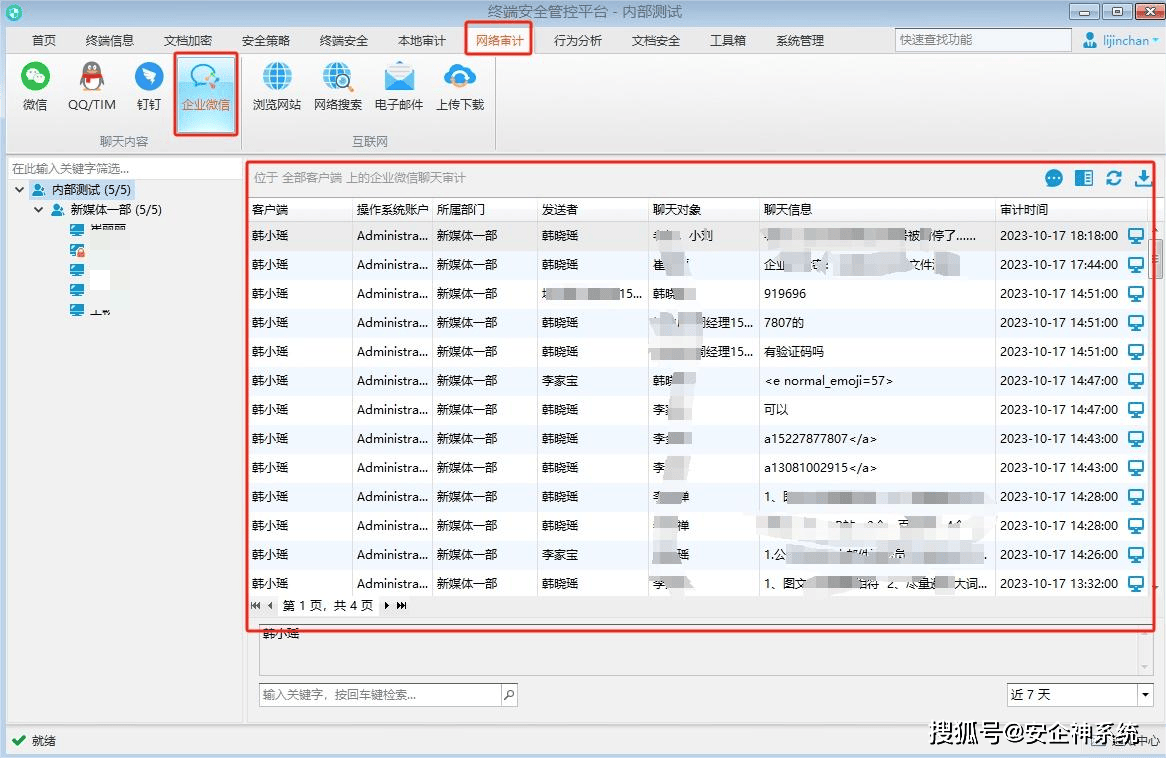This screenshot has height=758, width=1166.
Task: Select the 内部测试 (5/5) tree item
Action: 82,190
